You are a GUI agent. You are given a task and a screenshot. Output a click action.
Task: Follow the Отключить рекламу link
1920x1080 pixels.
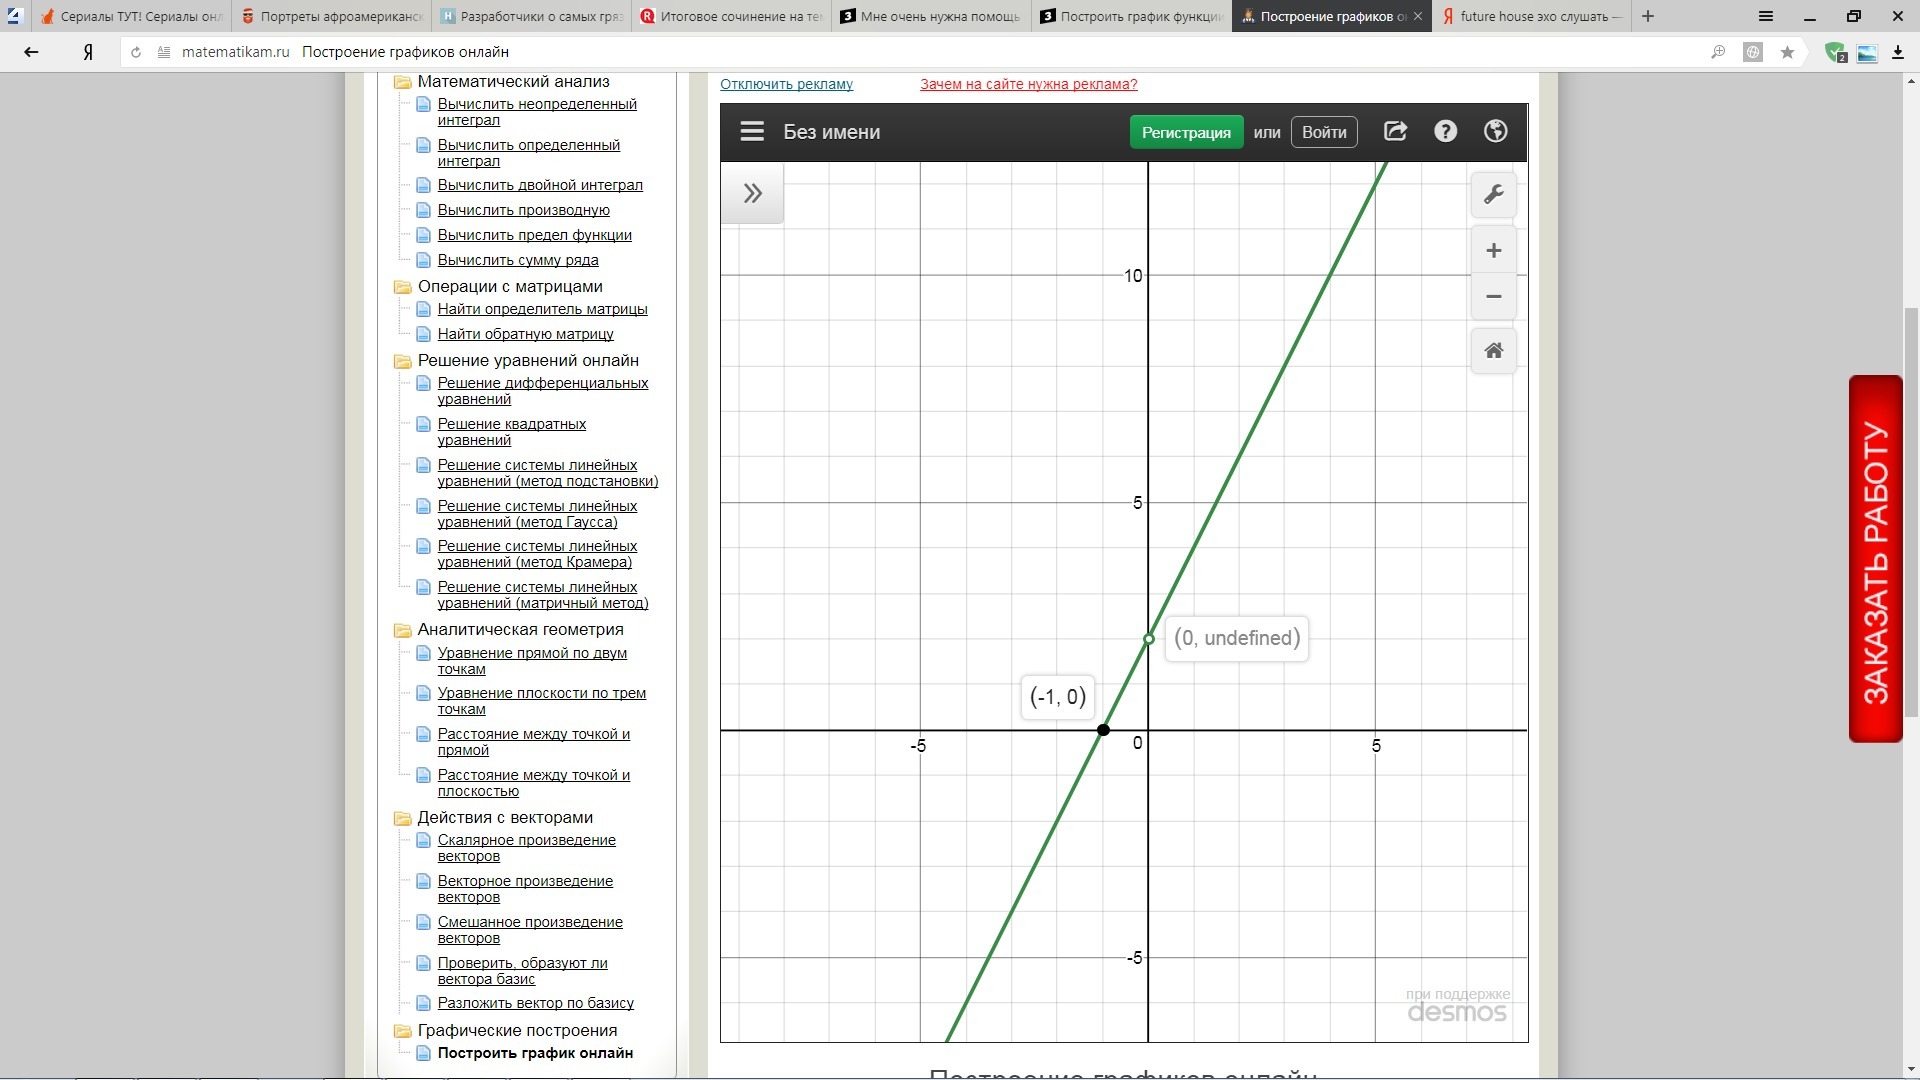coord(786,84)
